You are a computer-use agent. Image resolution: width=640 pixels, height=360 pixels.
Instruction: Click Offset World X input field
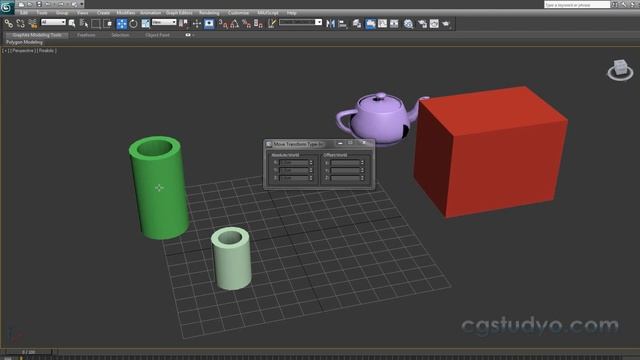click(345, 162)
